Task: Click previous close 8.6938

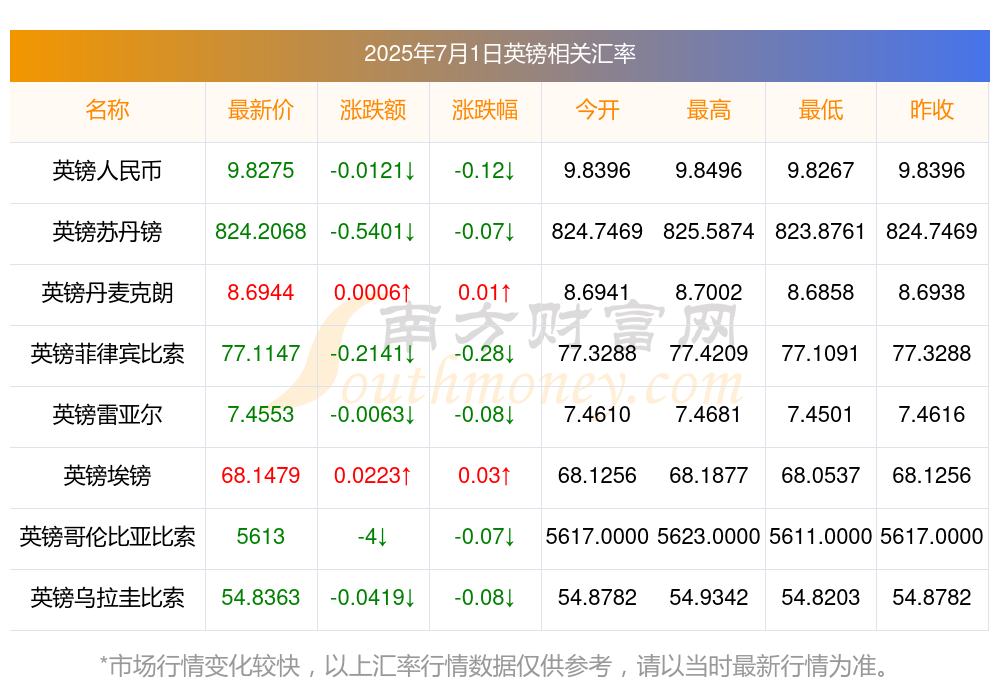Action: coord(932,293)
